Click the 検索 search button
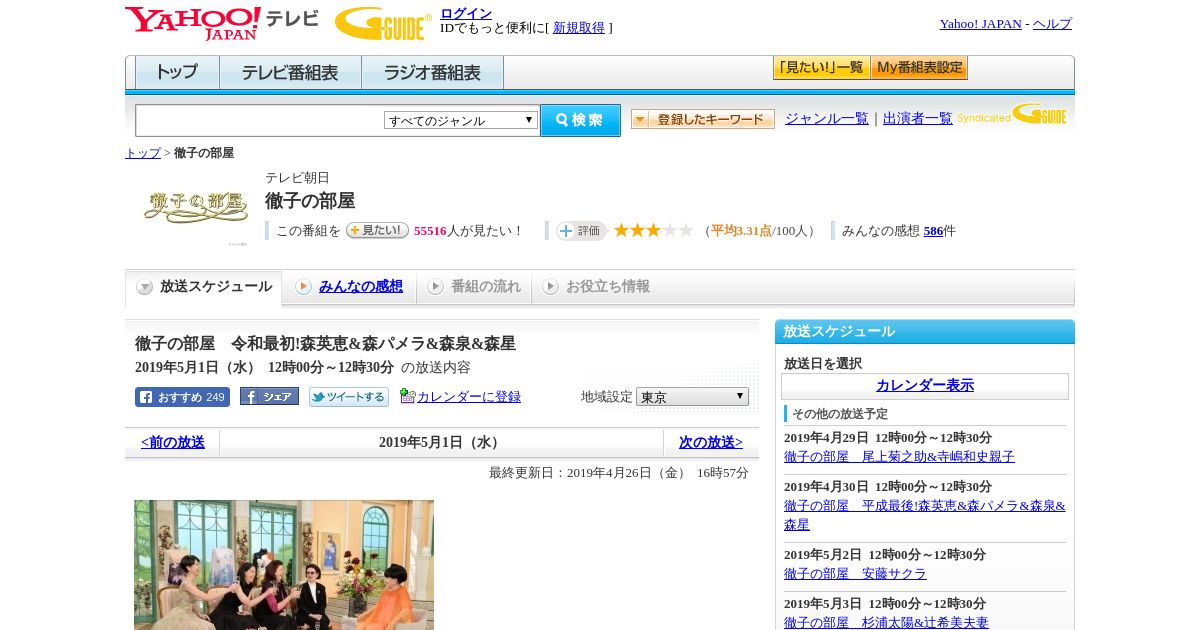This screenshot has width=1200, height=630. 580,120
